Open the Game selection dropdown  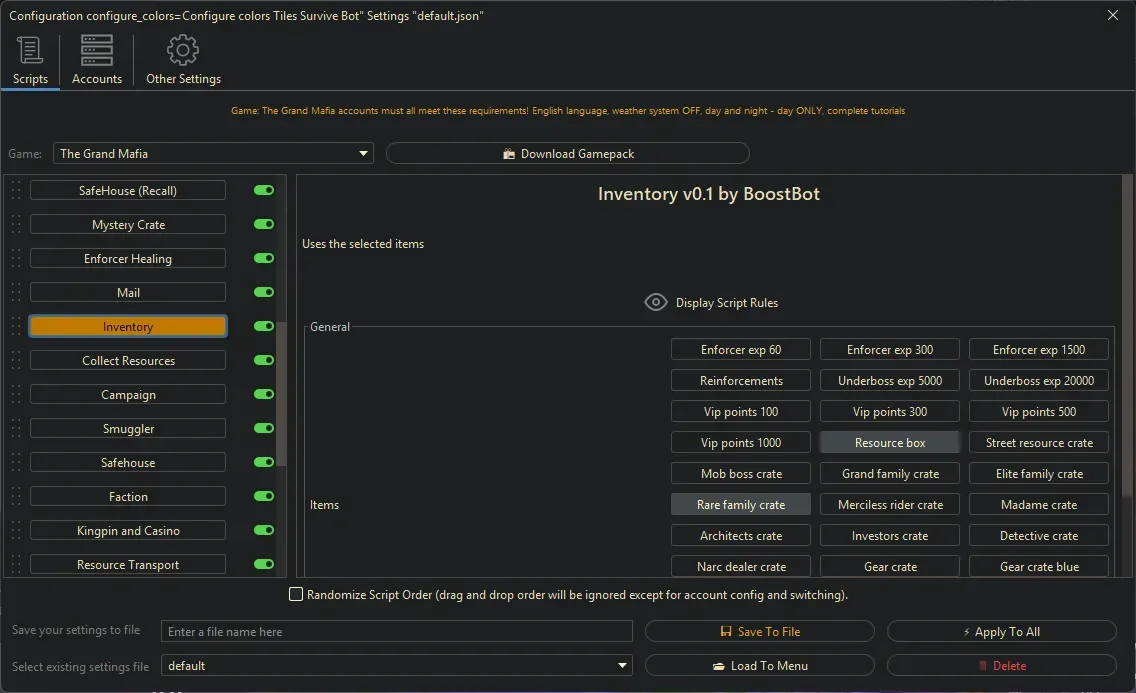pos(213,154)
